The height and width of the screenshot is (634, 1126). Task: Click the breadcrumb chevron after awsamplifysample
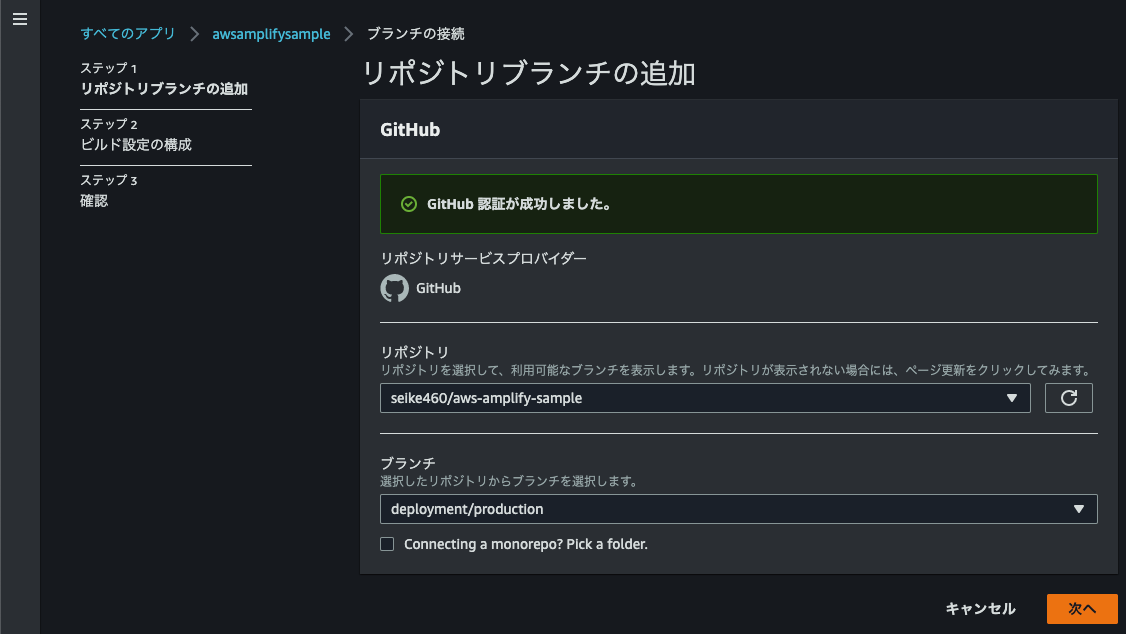[x=349, y=34]
